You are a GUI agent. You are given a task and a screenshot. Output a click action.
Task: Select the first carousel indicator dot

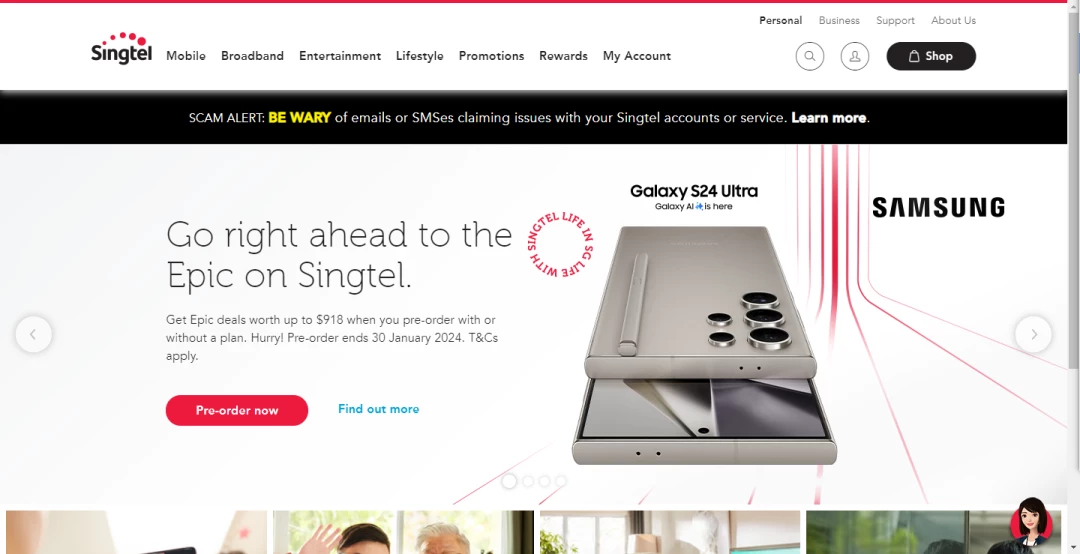click(509, 481)
